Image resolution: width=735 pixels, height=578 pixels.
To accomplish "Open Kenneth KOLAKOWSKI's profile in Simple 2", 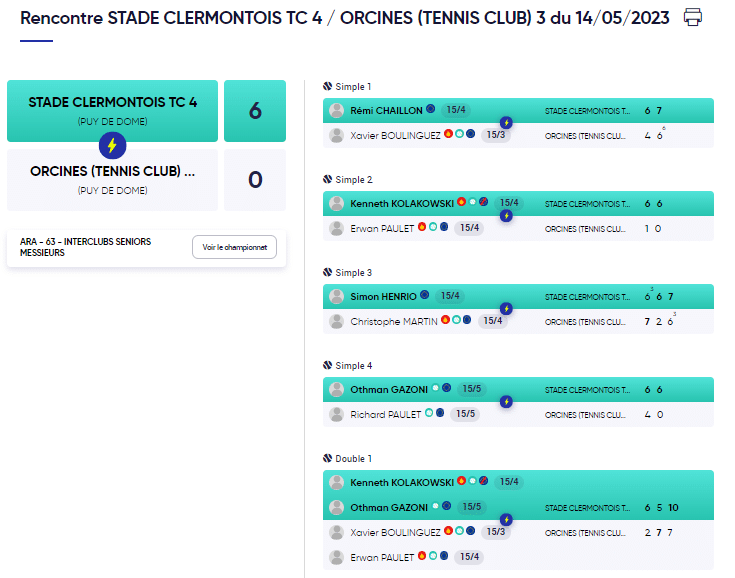I will click(x=402, y=203).
